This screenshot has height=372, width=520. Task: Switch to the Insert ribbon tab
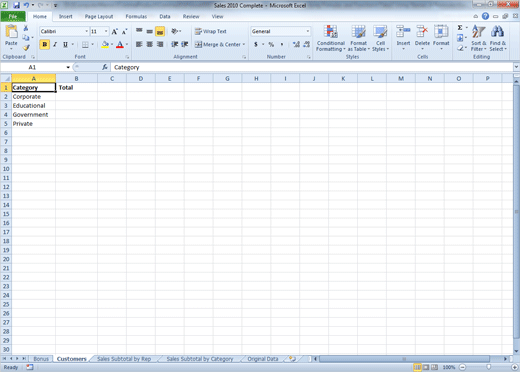point(65,16)
